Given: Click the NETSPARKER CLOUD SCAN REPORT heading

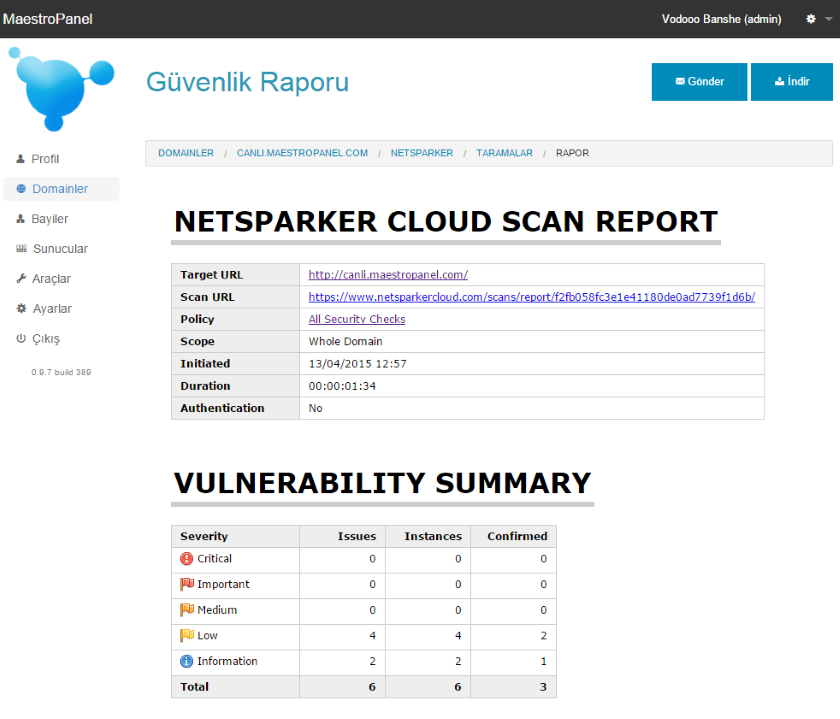Looking at the screenshot, I should [x=446, y=221].
